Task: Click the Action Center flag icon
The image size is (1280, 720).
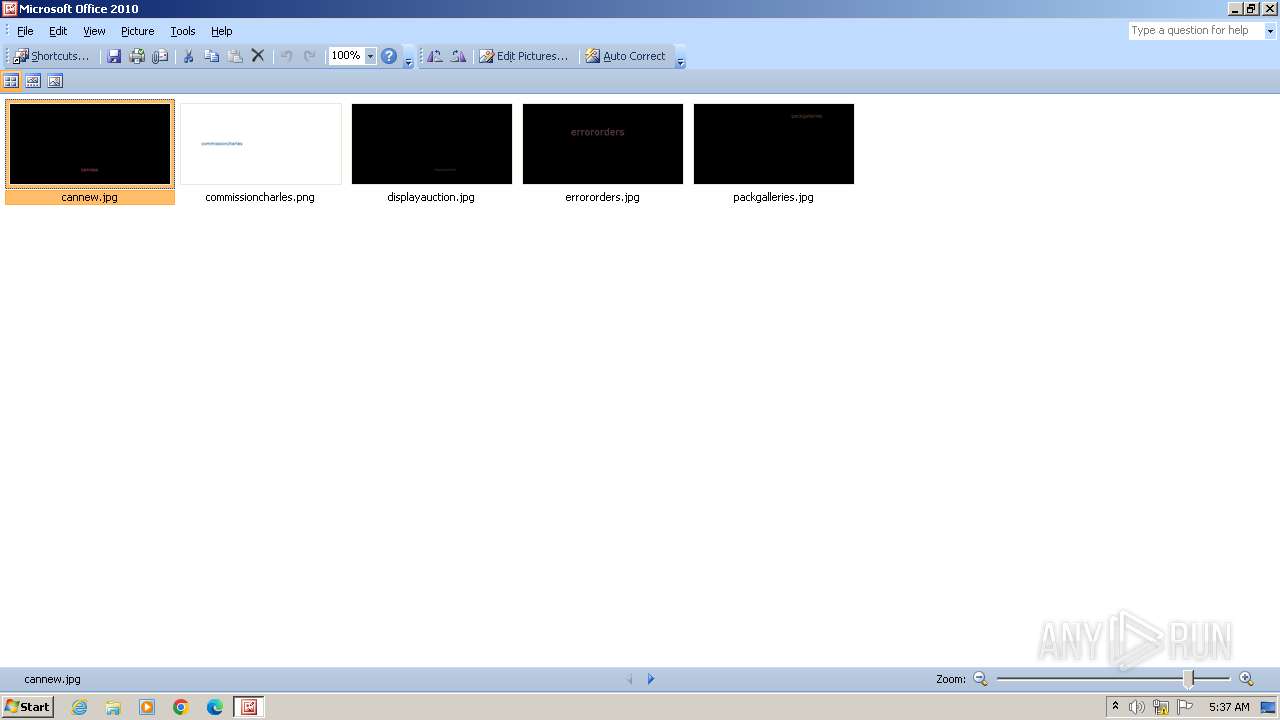Action: tap(1185, 707)
